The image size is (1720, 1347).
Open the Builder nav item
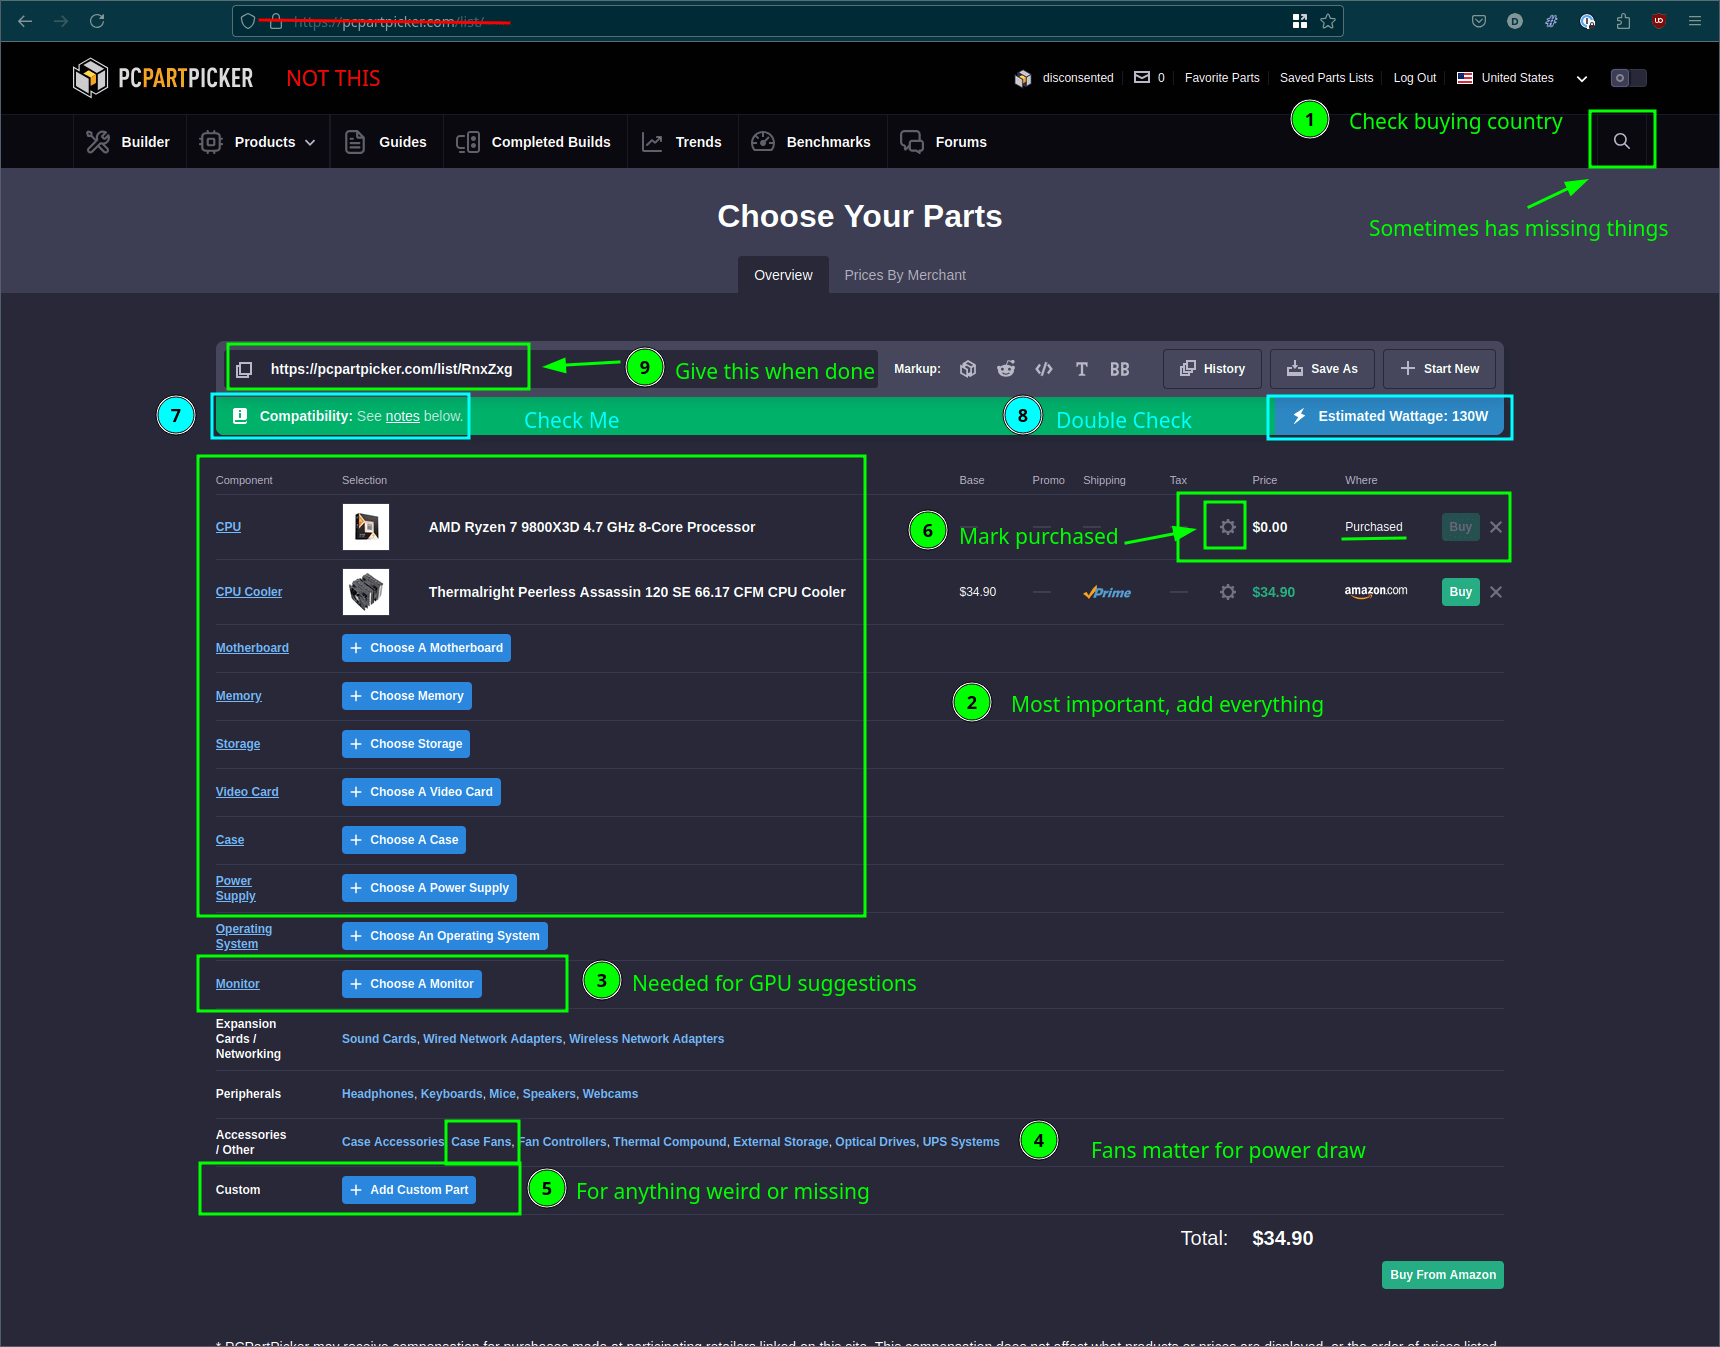(129, 142)
